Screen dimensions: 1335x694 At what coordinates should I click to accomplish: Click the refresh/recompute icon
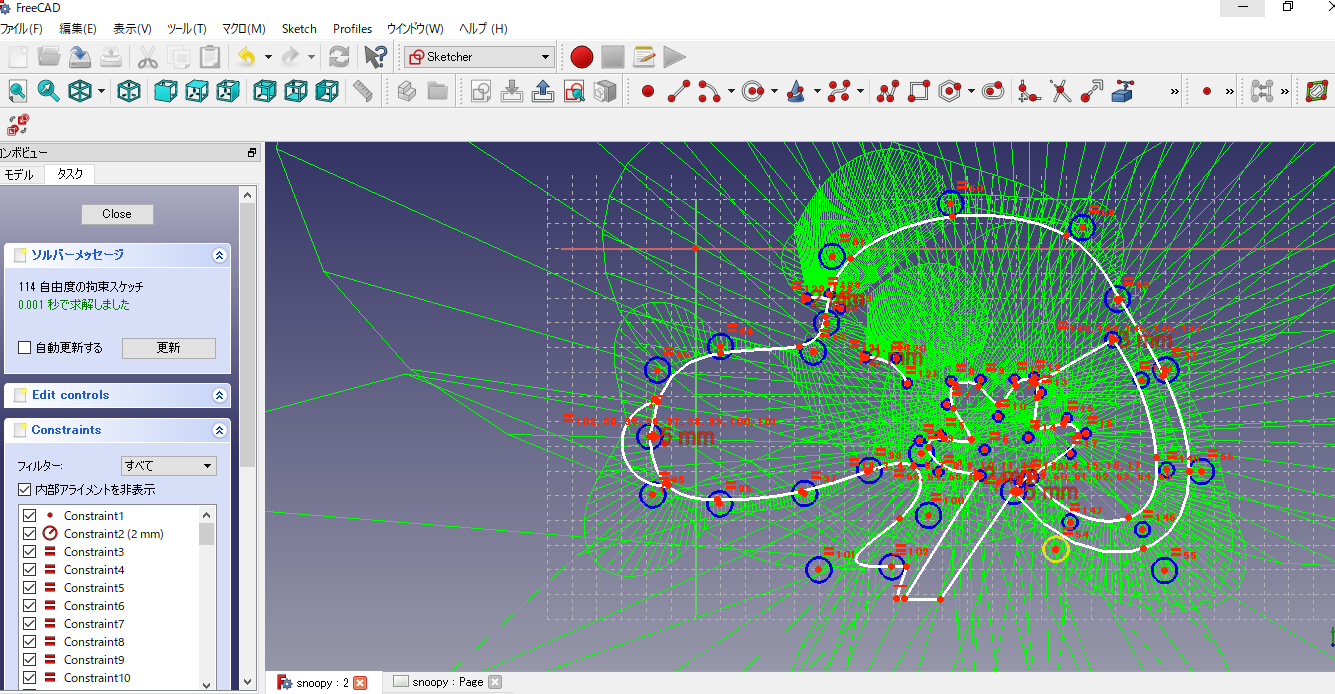click(x=339, y=57)
